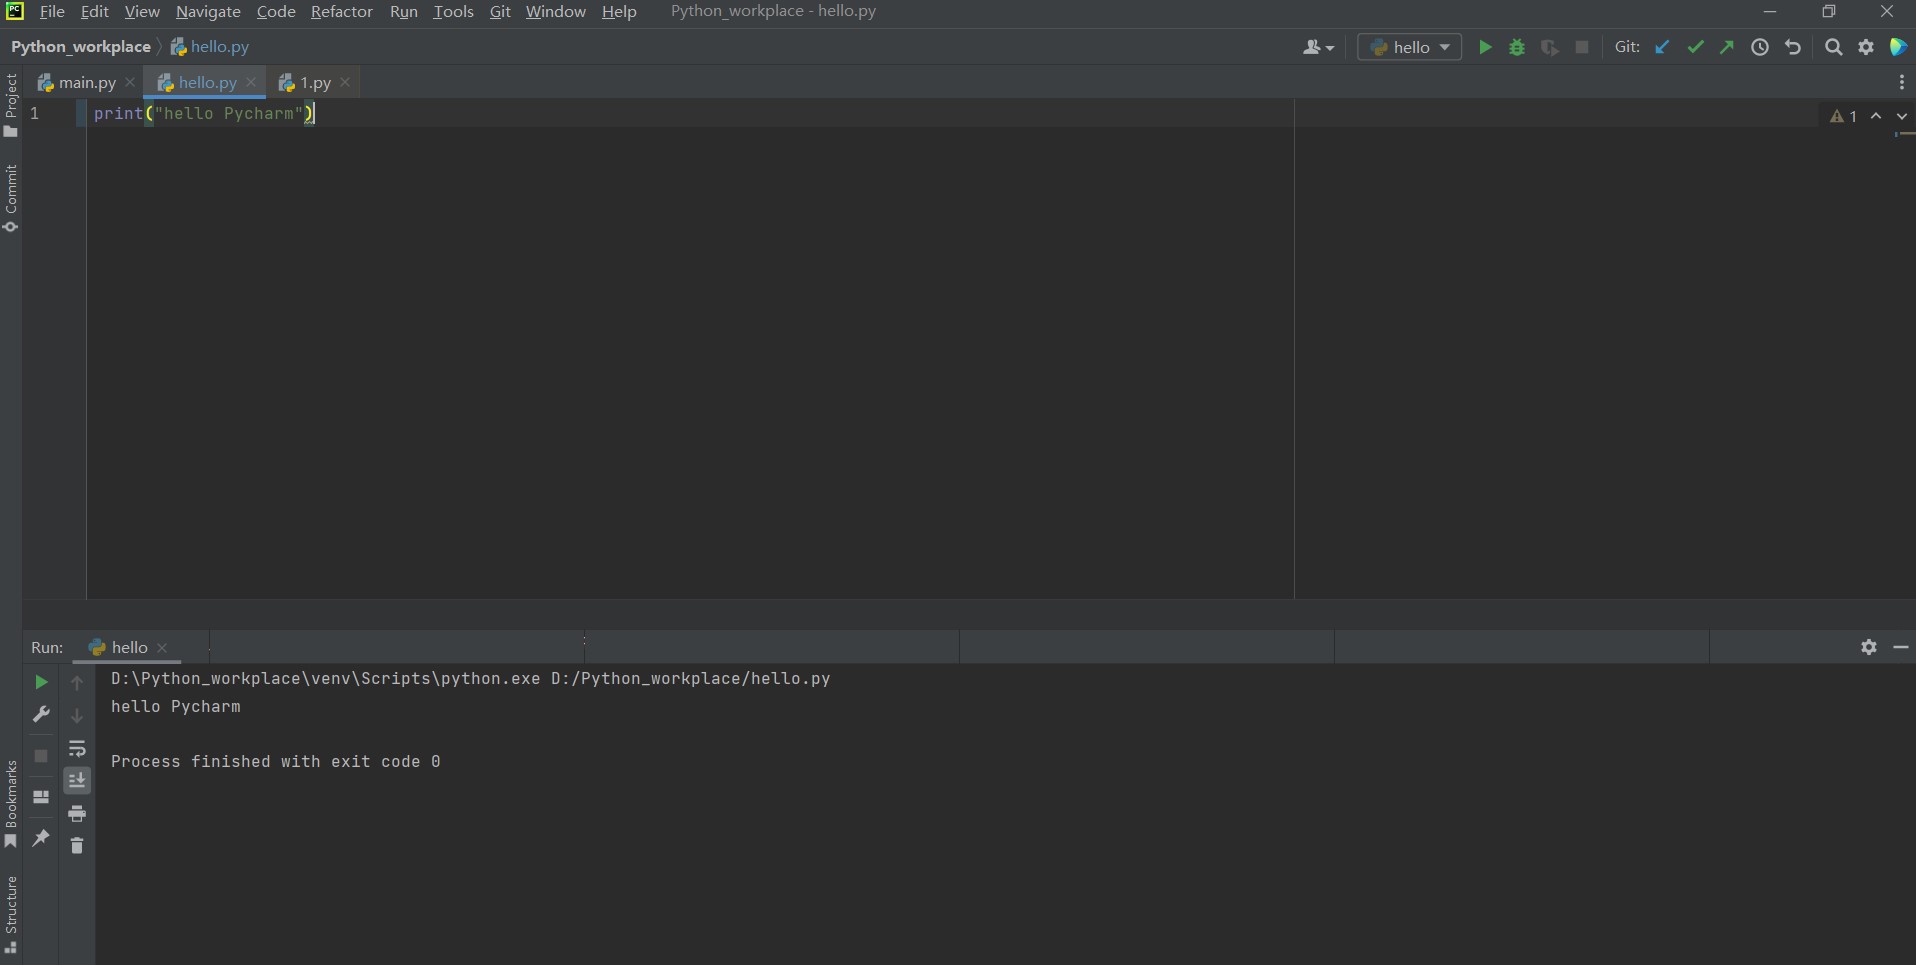Viewport: 1916px width, 965px height.
Task: Click the warnings count indicator
Action: [1843, 116]
